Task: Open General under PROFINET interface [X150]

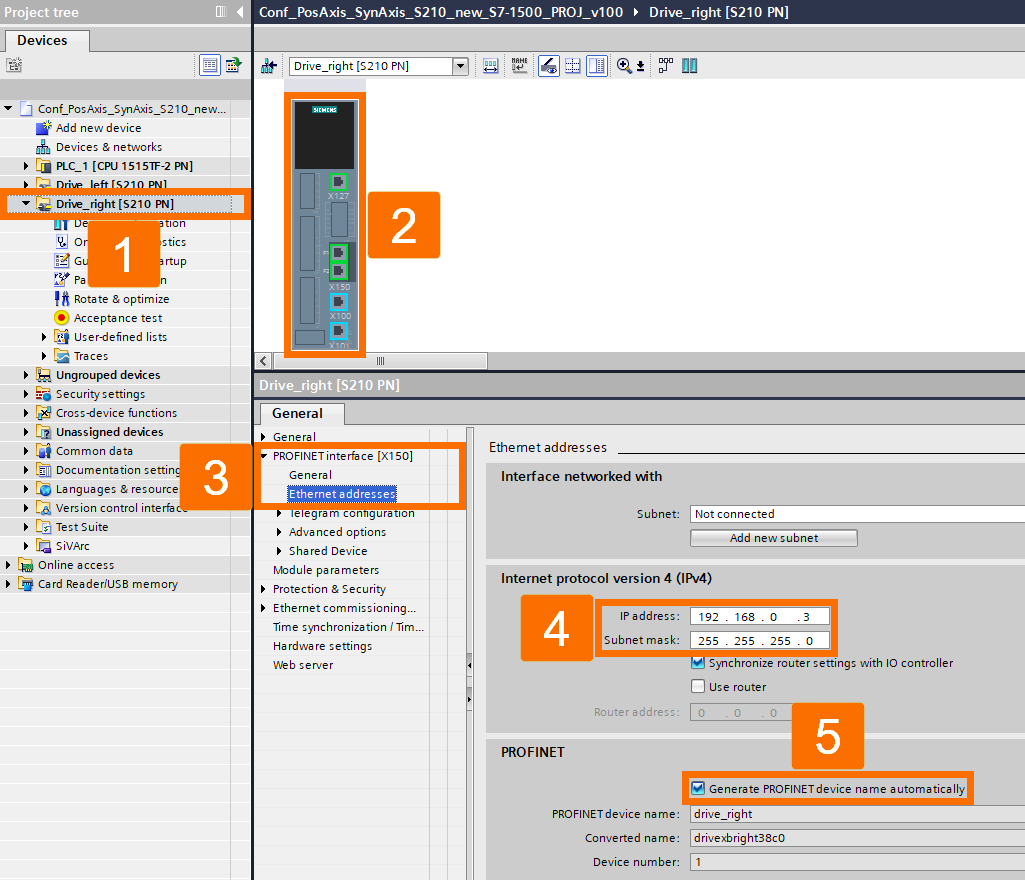Action: [311, 475]
